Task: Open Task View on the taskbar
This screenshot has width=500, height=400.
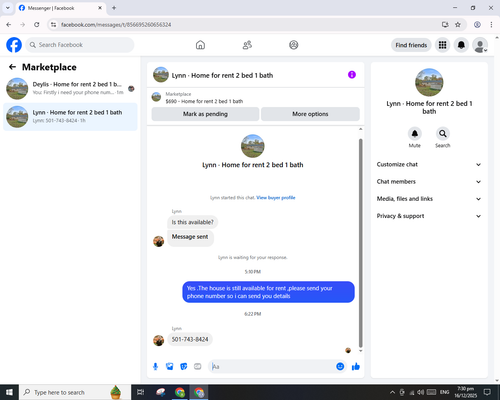Action: (141, 392)
